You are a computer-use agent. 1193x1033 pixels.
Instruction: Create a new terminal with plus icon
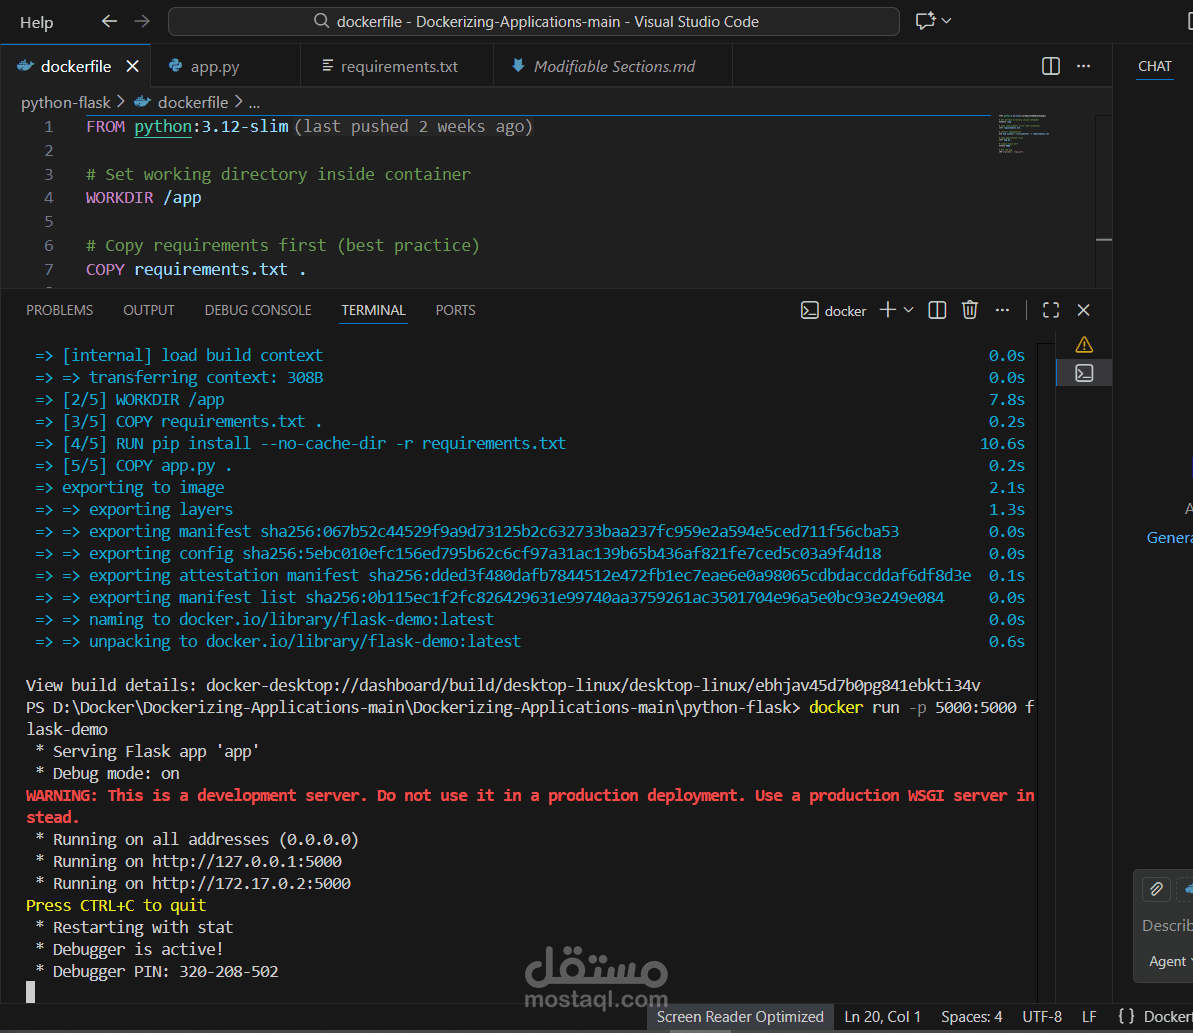(x=887, y=310)
